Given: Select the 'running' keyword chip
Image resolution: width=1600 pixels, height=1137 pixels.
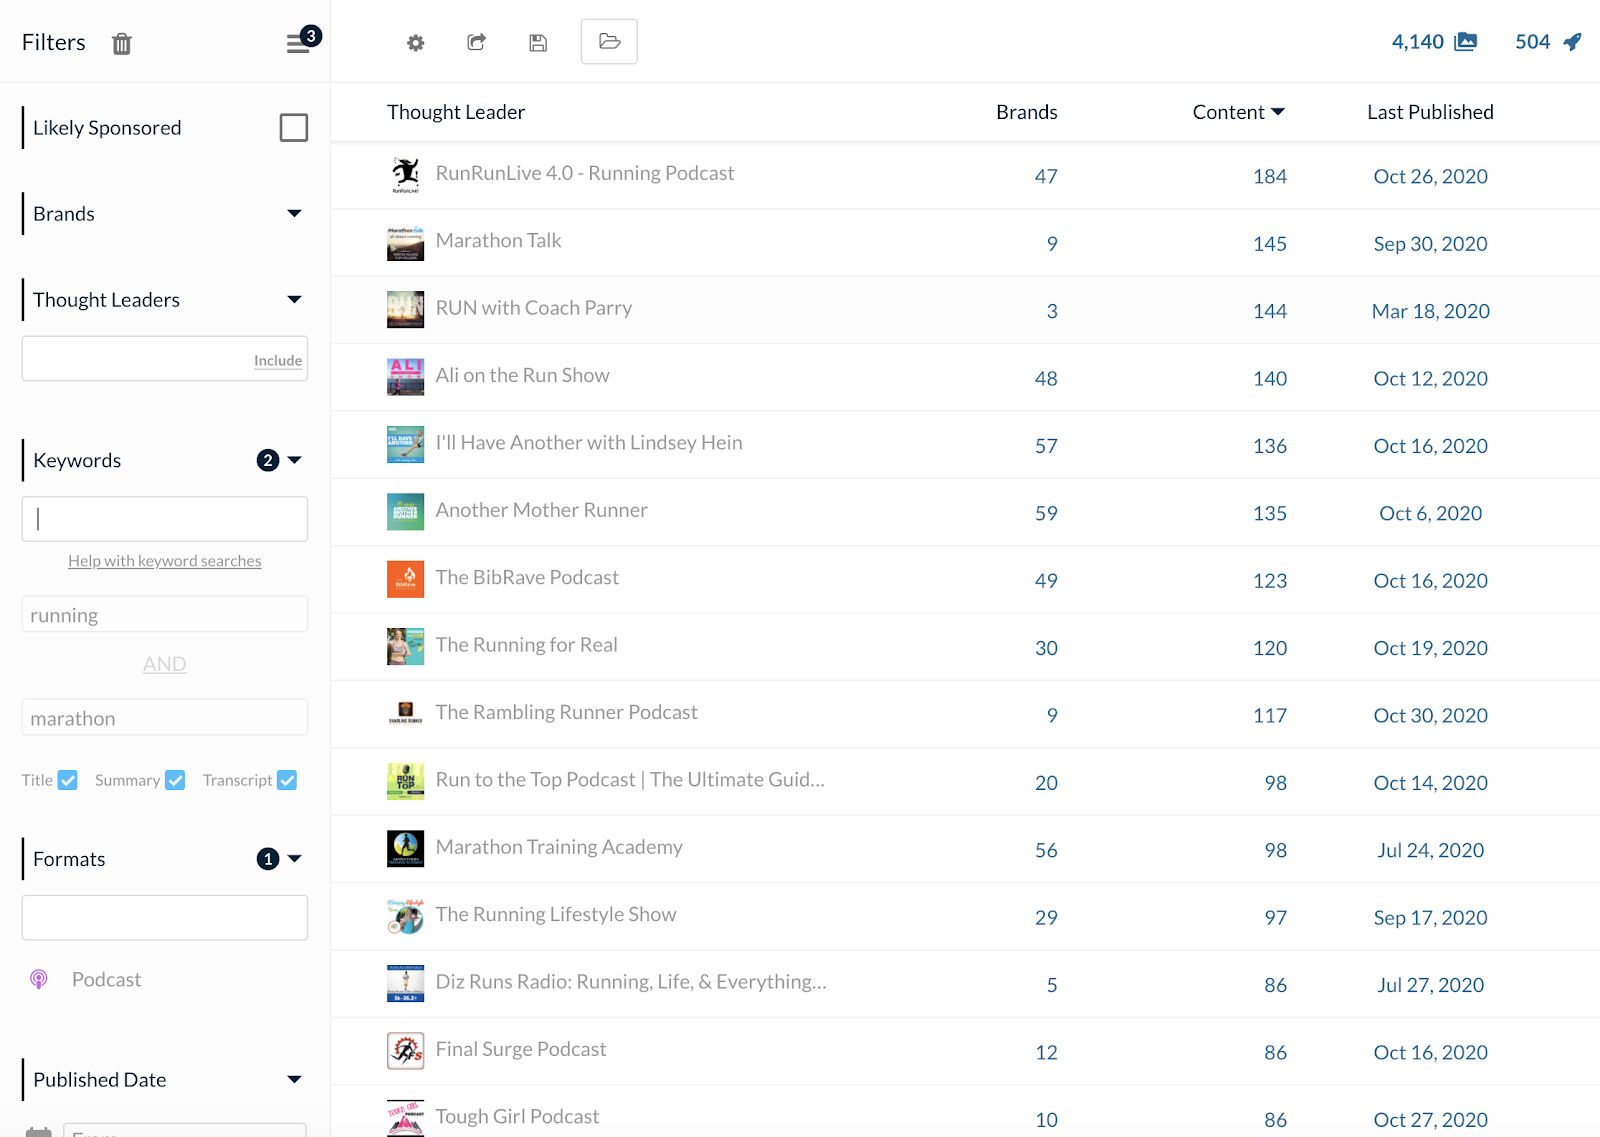Looking at the screenshot, I should pyautogui.click(x=165, y=614).
